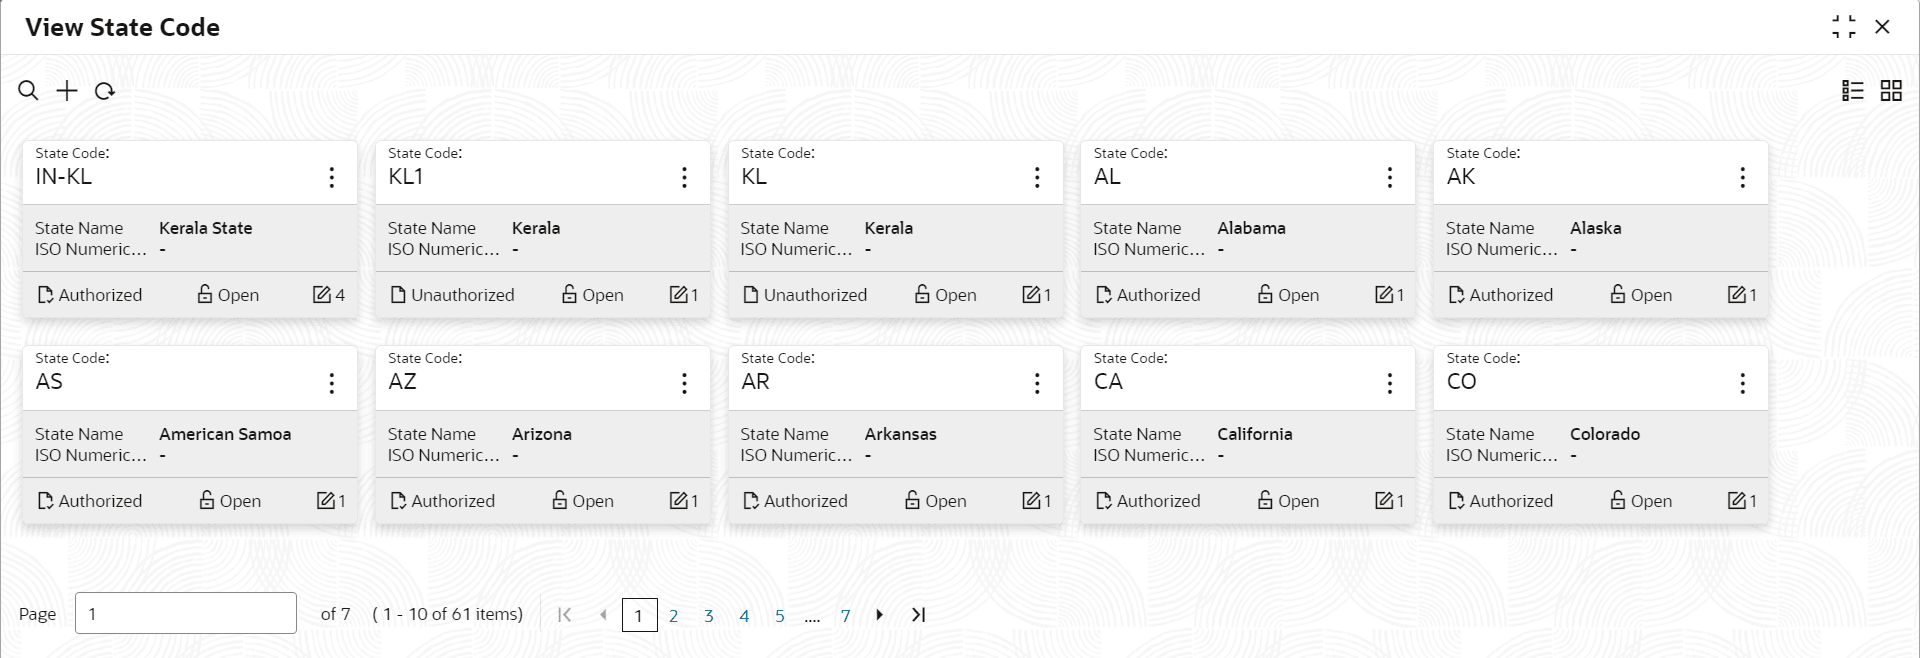Image resolution: width=1920 pixels, height=658 pixels.
Task: Click the modification count icon on IN-KL
Action: tap(322, 294)
